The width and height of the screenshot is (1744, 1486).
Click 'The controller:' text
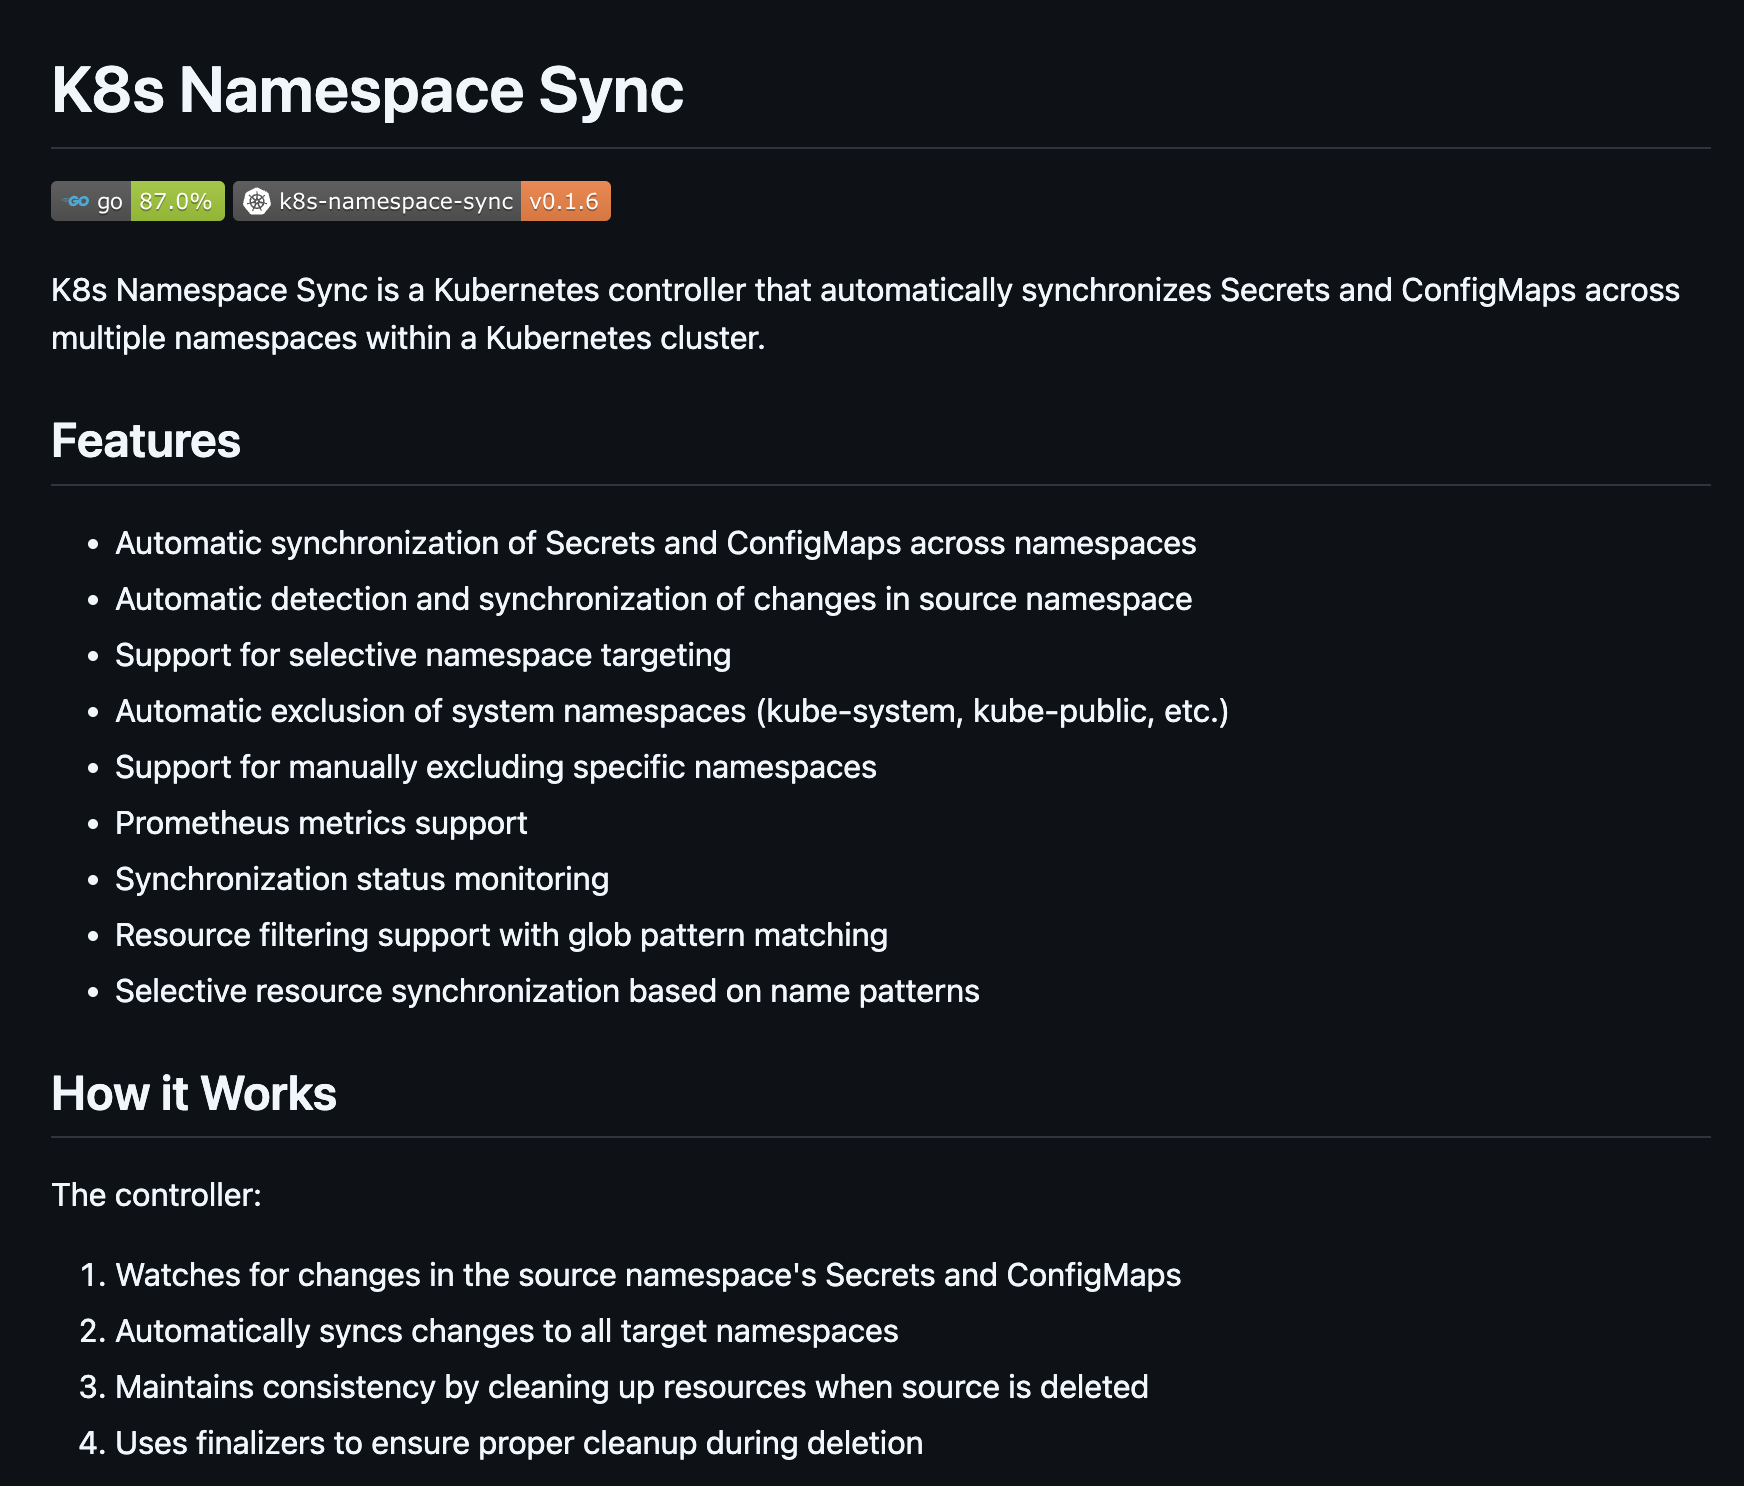click(156, 1195)
